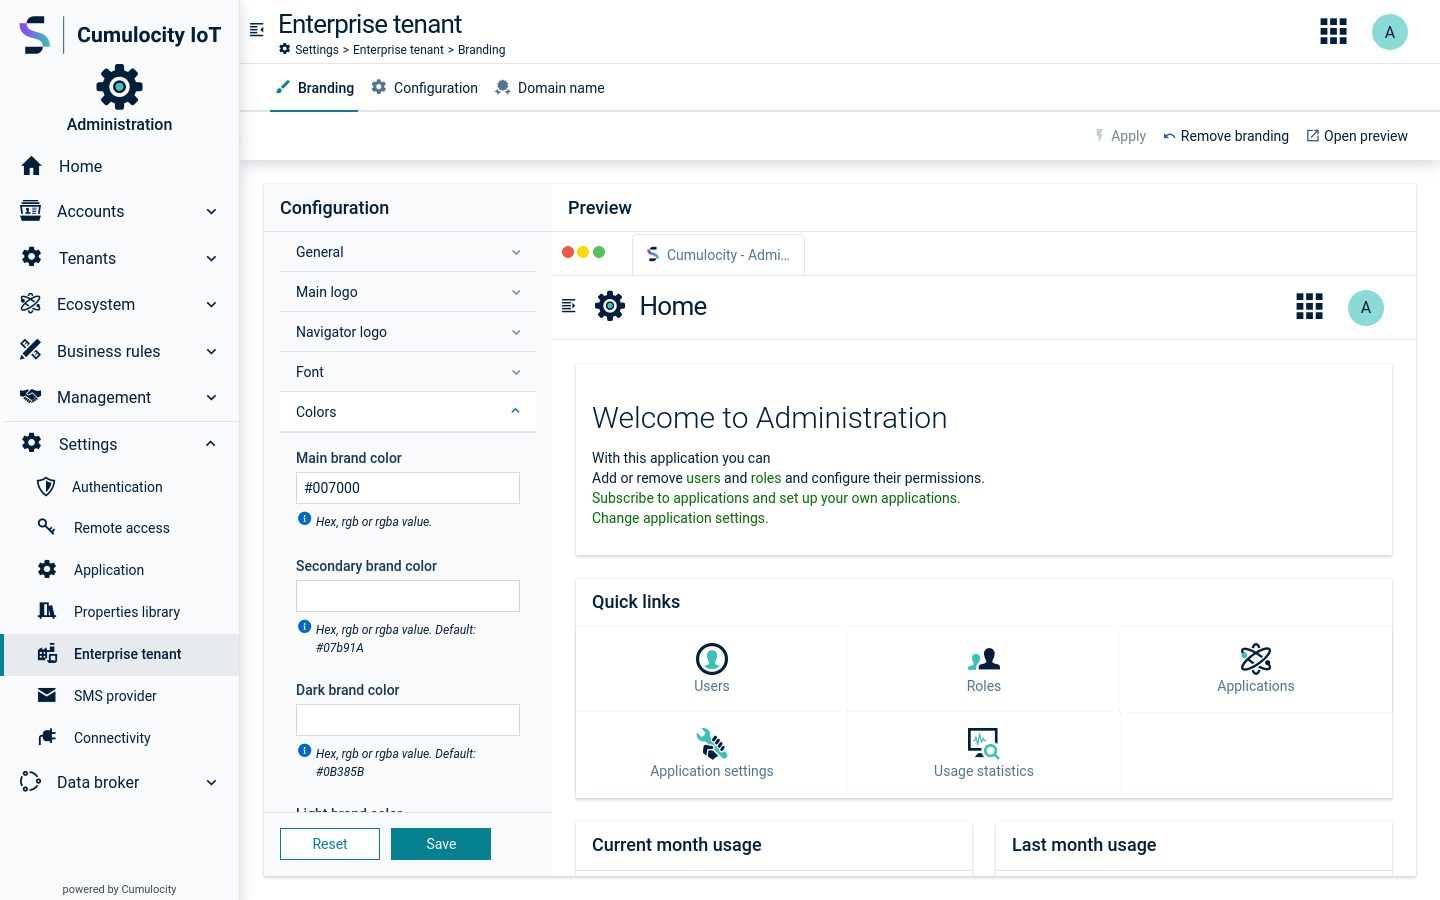Click the preview user avatar A
Screen dimensions: 1440x900
pos(1366,308)
